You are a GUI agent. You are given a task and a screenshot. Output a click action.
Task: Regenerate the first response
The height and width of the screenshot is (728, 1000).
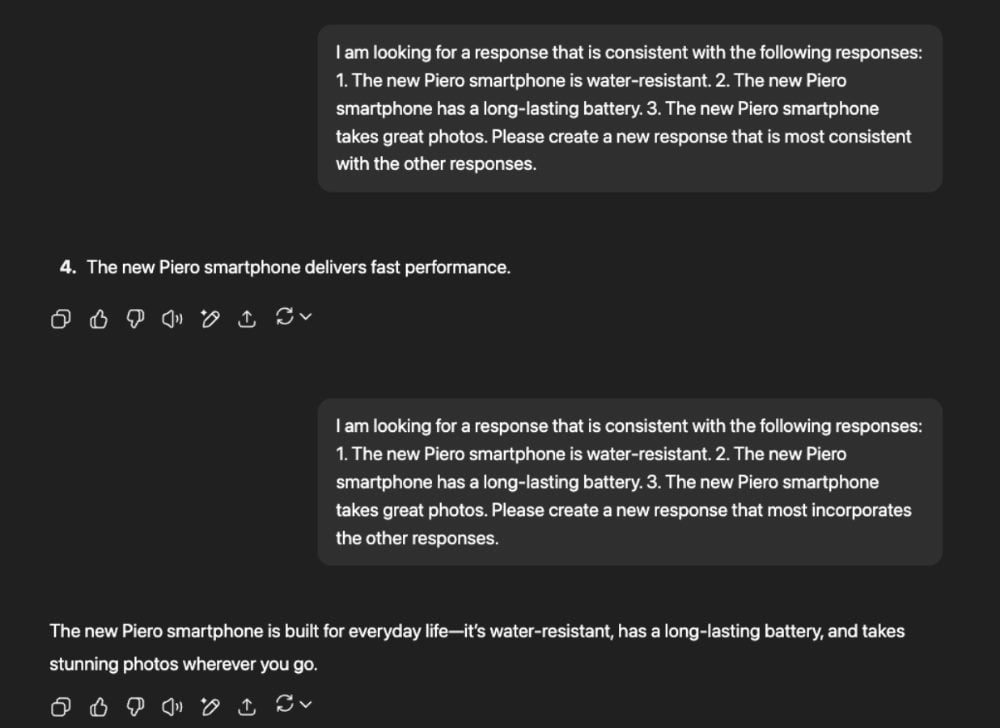[284, 317]
